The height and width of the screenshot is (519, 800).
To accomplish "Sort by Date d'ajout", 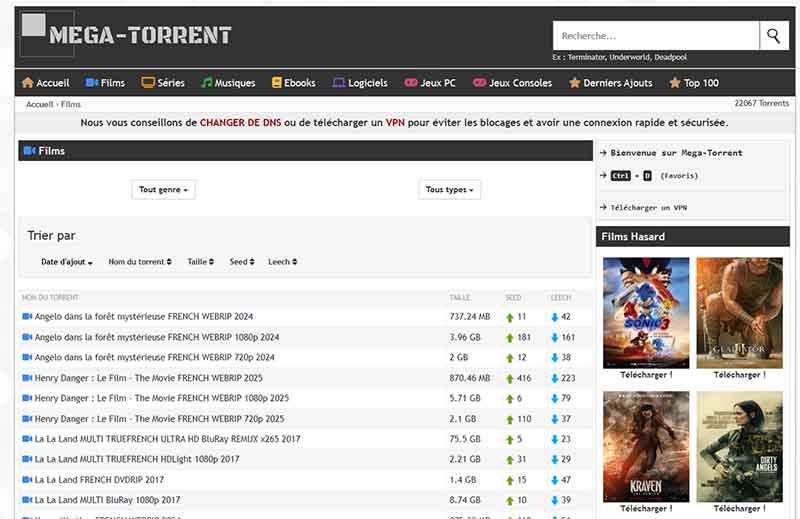I will (67, 262).
